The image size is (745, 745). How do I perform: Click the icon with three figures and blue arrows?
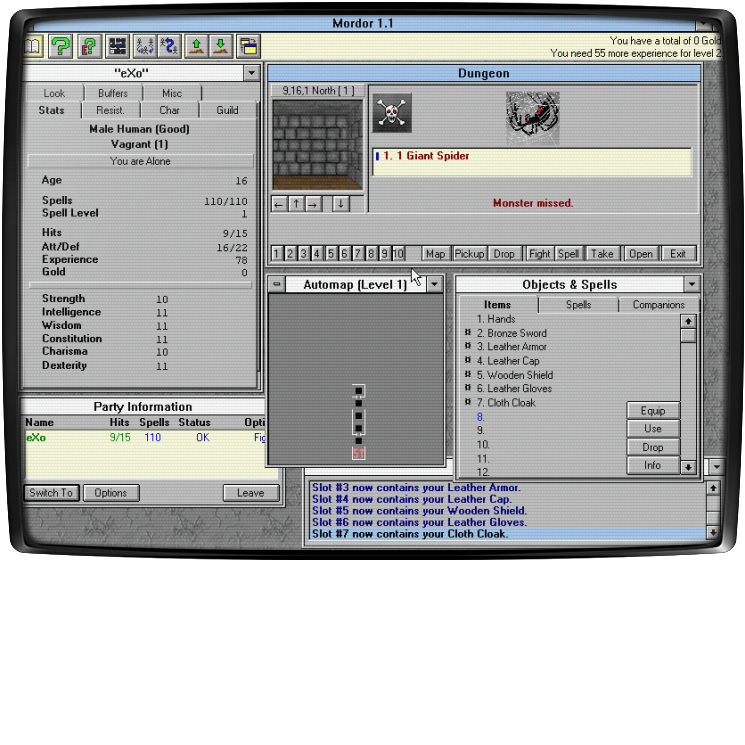(144, 47)
